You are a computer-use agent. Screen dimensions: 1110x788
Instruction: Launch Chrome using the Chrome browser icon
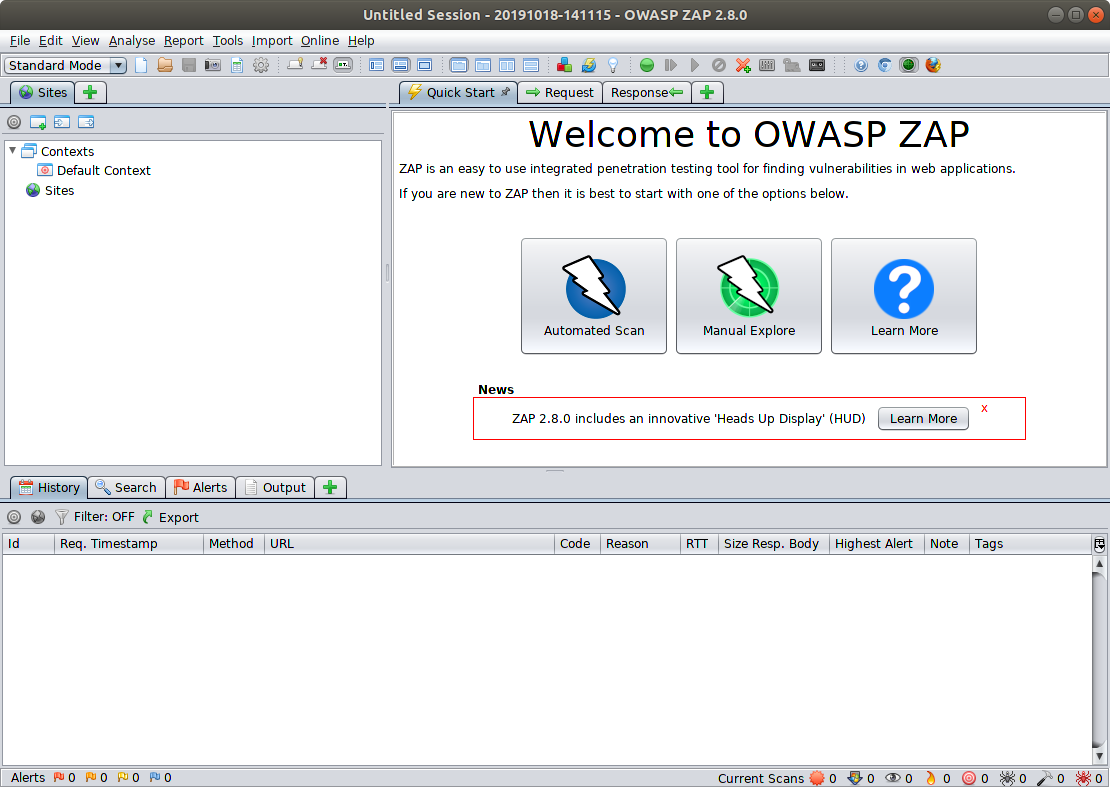pos(885,65)
